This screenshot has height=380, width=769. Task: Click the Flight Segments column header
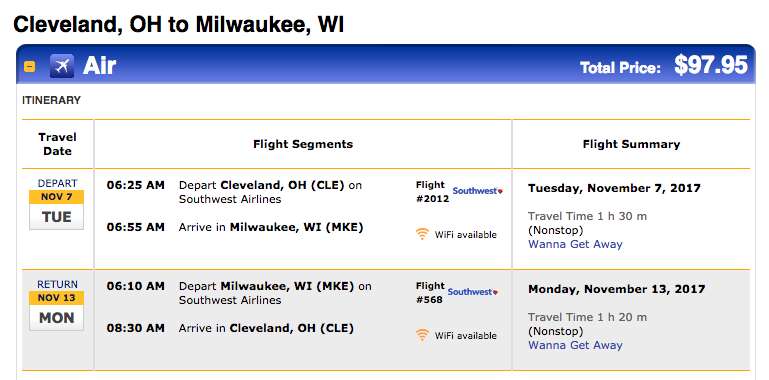[x=303, y=144]
